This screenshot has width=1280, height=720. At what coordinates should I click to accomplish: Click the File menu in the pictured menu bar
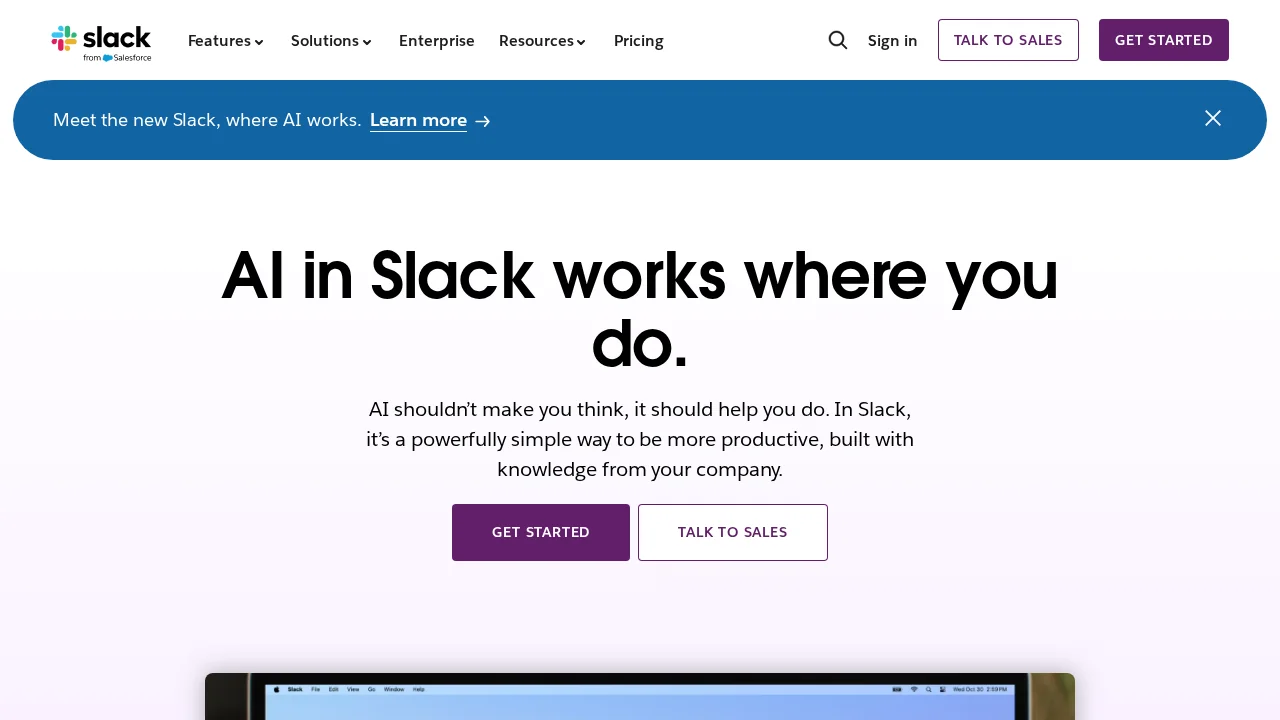[x=315, y=689]
